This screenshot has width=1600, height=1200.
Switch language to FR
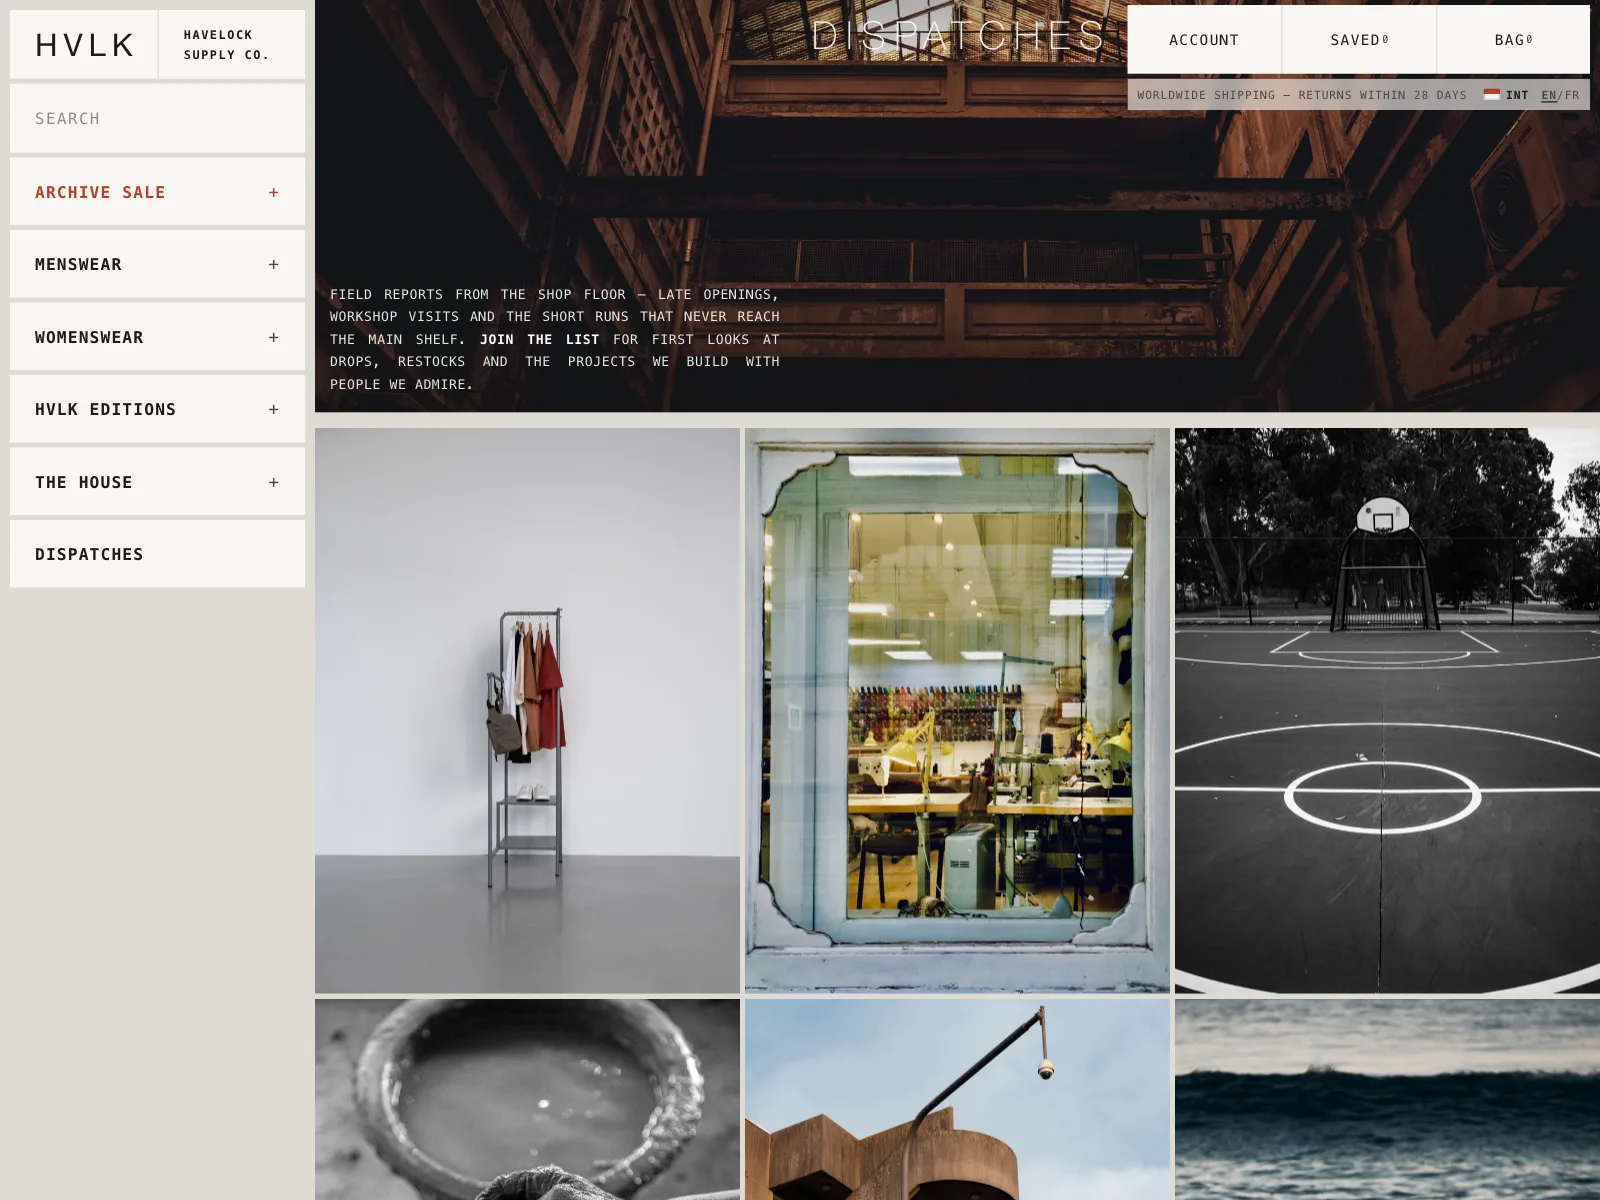(x=1572, y=95)
